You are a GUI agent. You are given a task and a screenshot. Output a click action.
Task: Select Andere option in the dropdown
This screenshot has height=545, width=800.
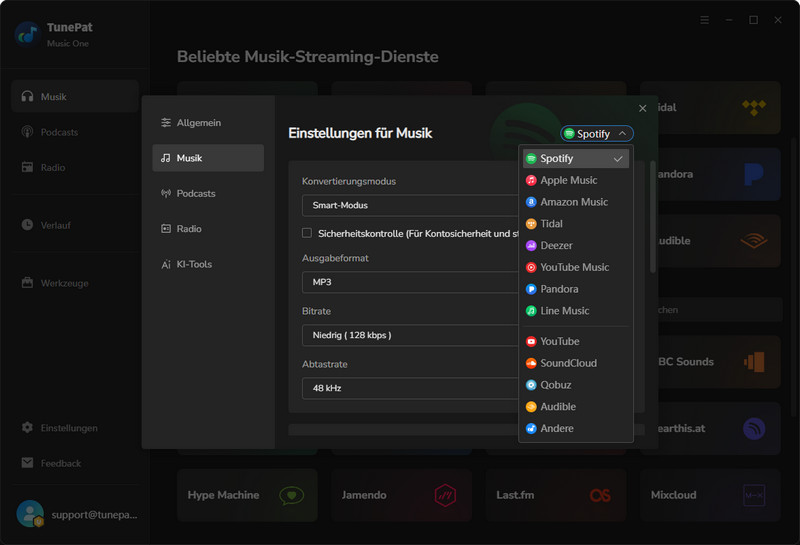click(x=576, y=429)
